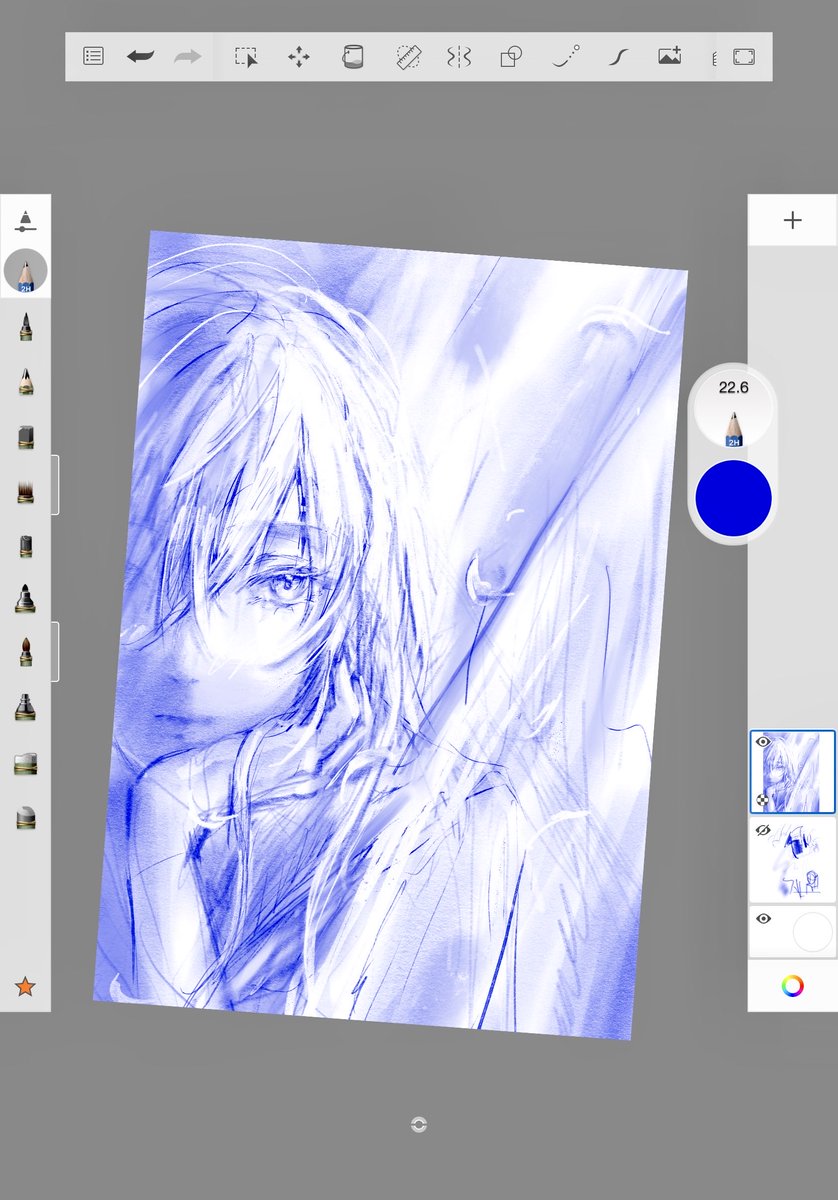Pick the dark mechanical pencil brush
The image size is (838, 1200).
[x=25, y=326]
